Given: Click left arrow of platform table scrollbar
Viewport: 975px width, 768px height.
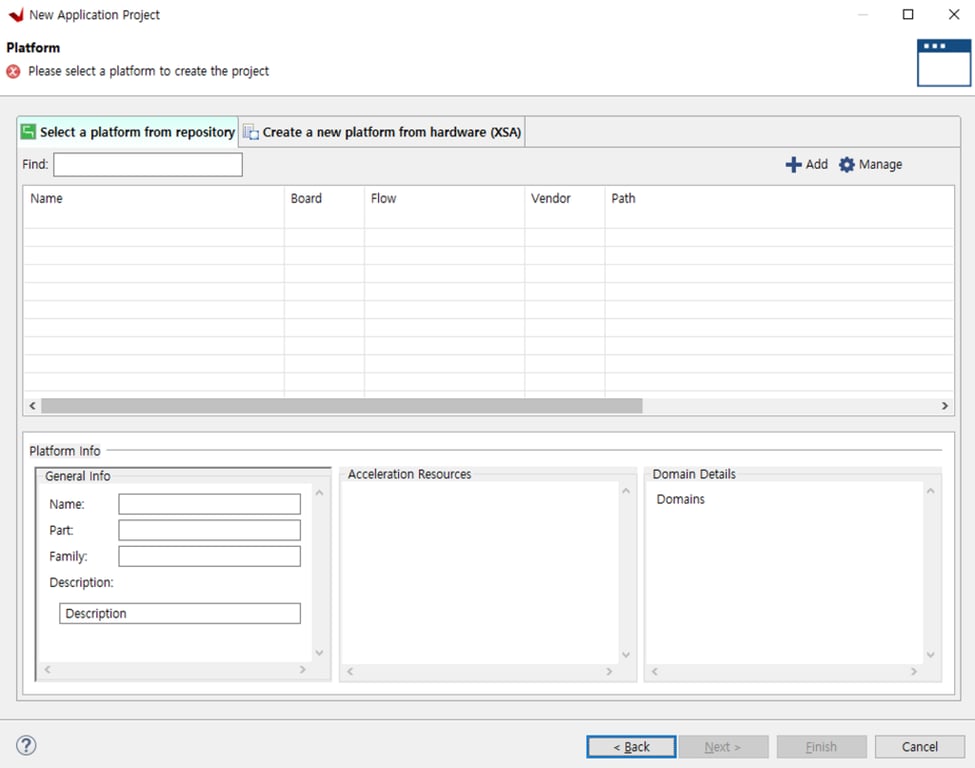Looking at the screenshot, I should pos(32,406).
